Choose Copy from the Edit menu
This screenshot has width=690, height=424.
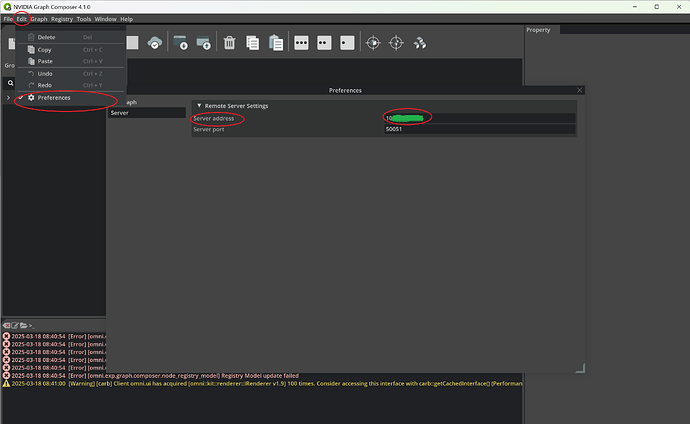(70, 50)
